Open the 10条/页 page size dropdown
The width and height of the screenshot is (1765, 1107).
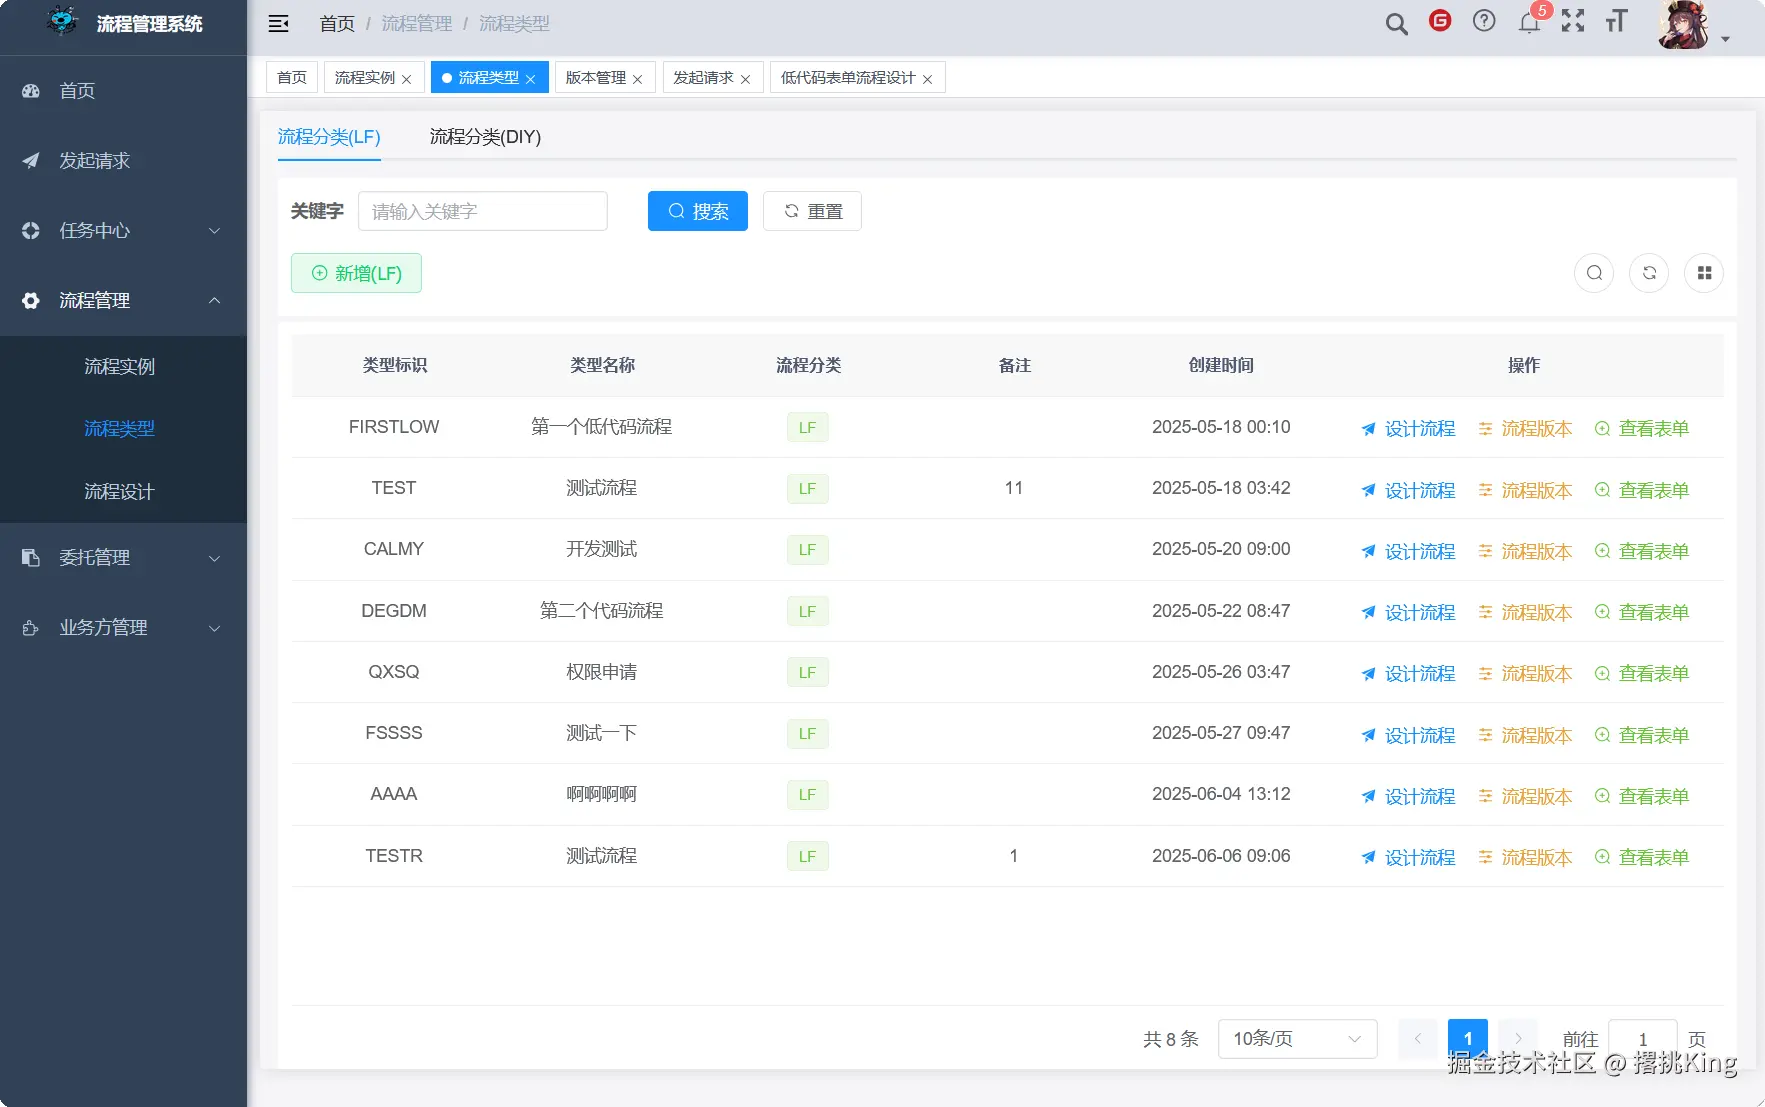(1298, 1039)
